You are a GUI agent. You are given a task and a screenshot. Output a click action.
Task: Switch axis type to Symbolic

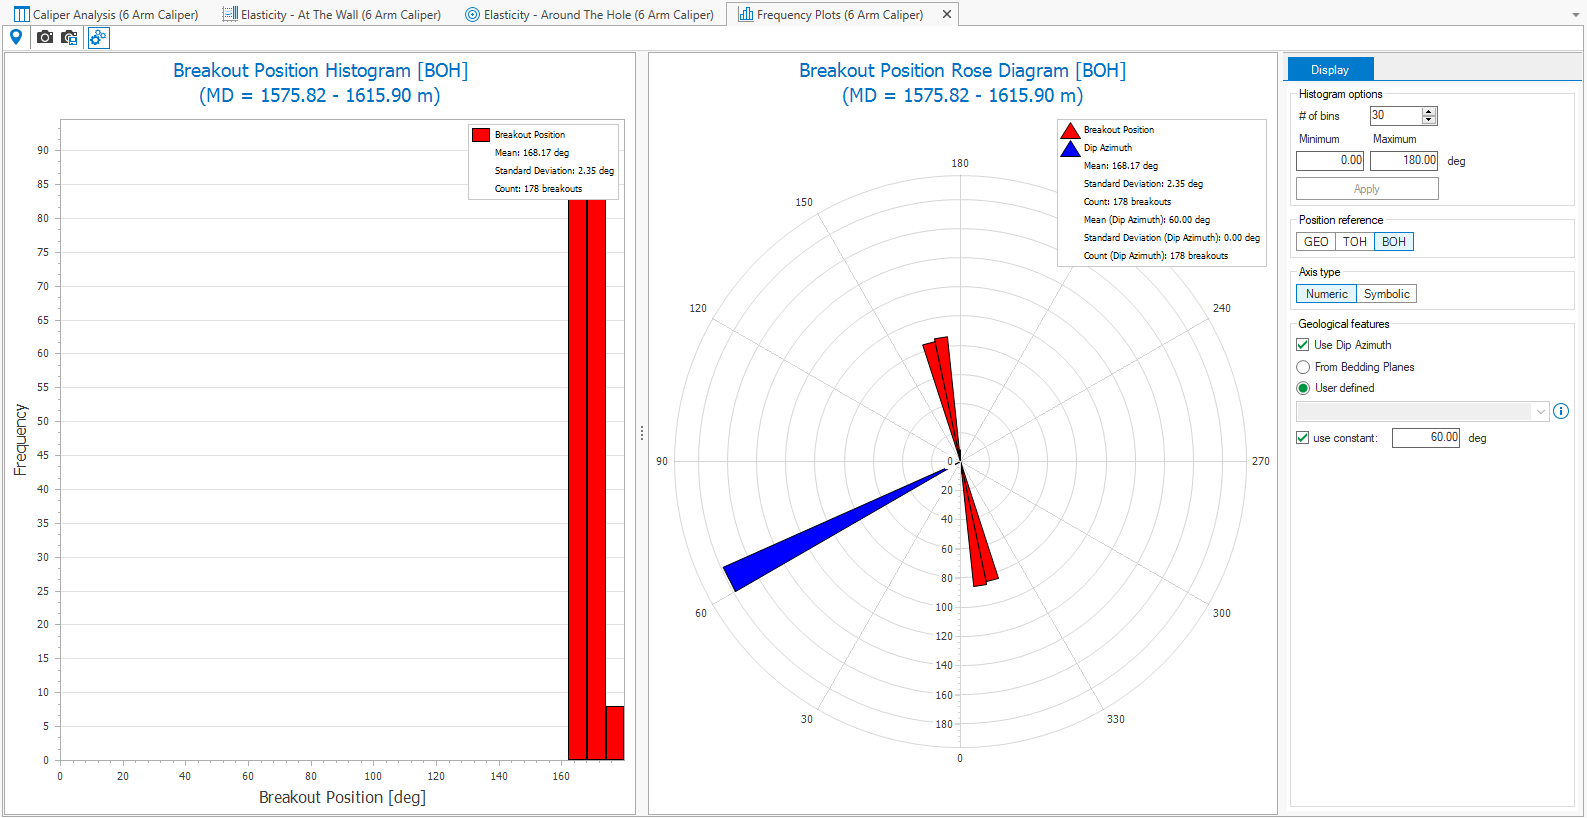click(x=1386, y=294)
